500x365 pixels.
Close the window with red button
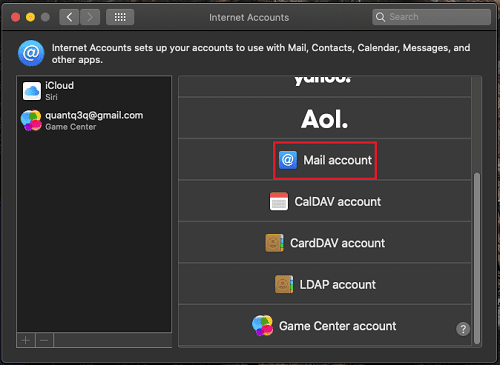pyautogui.click(x=16, y=17)
